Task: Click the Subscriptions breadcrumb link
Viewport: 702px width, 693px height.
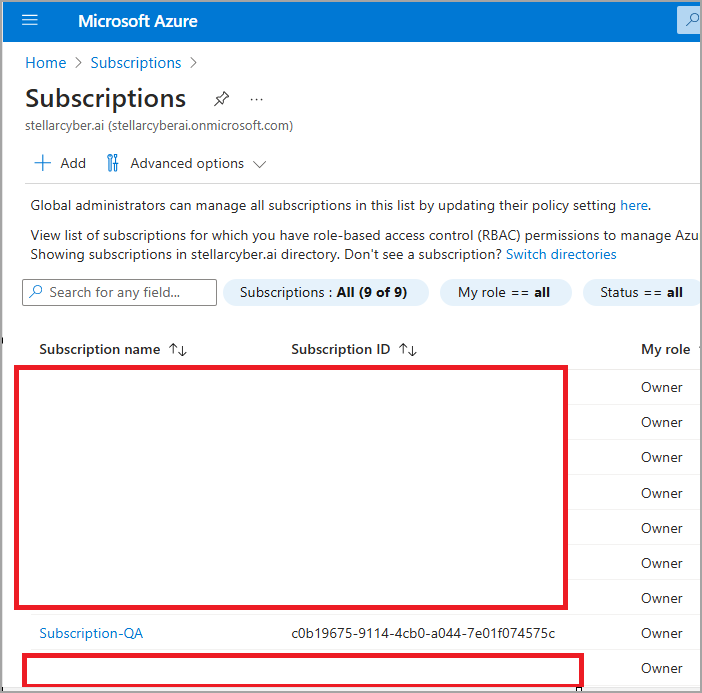Action: (x=136, y=62)
